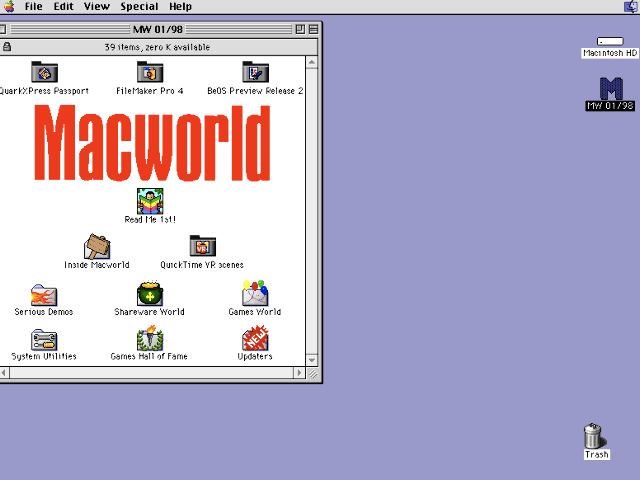
Task: Select the System Utilities folder
Action: pos(44,340)
